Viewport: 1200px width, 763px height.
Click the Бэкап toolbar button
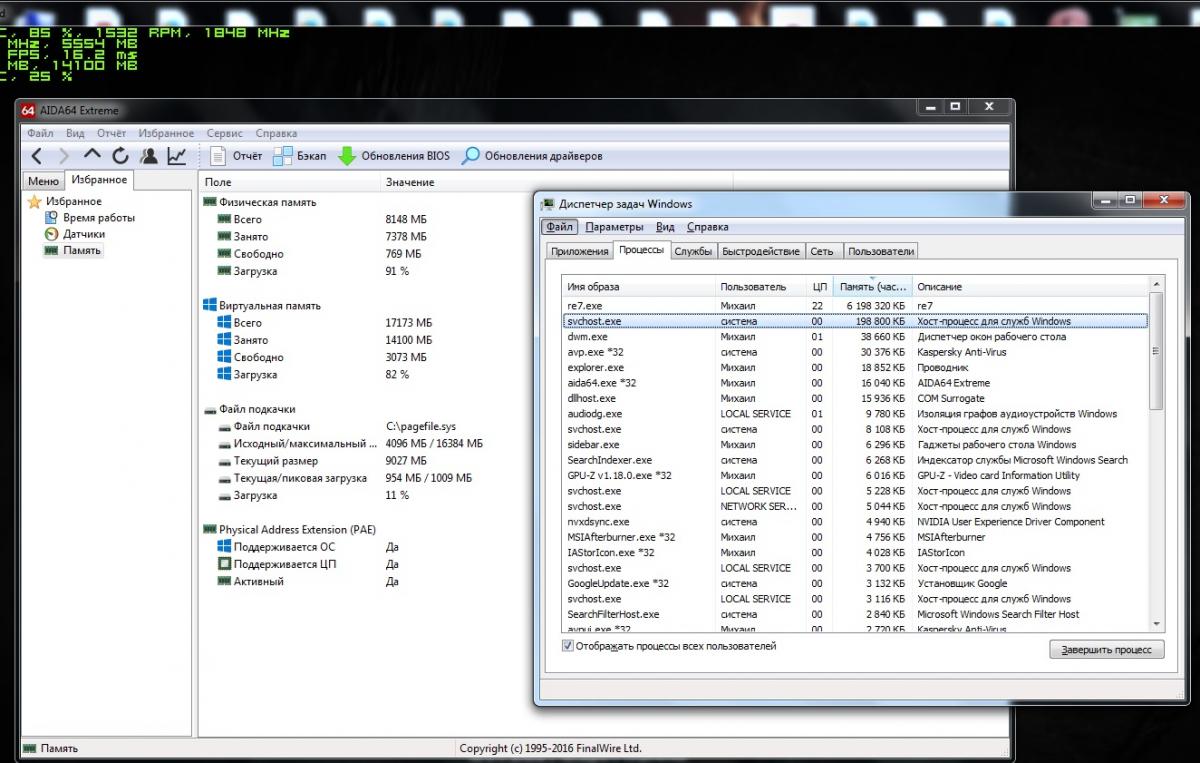(299, 156)
